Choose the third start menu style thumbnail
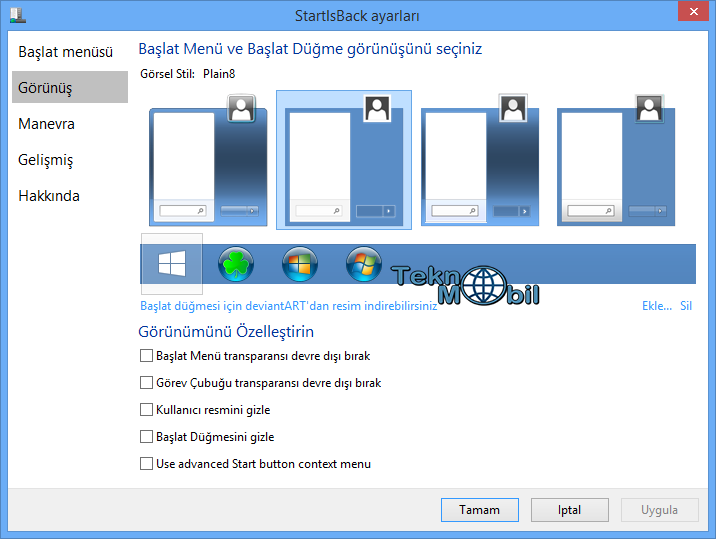The width and height of the screenshot is (716, 539). tap(479, 160)
